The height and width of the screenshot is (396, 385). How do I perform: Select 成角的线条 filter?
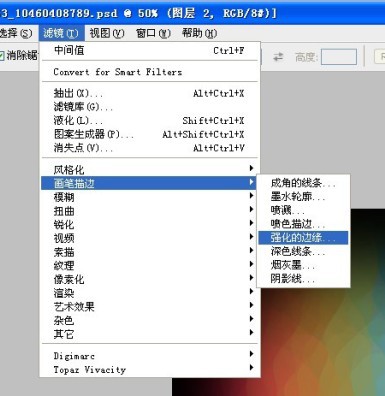coord(303,183)
